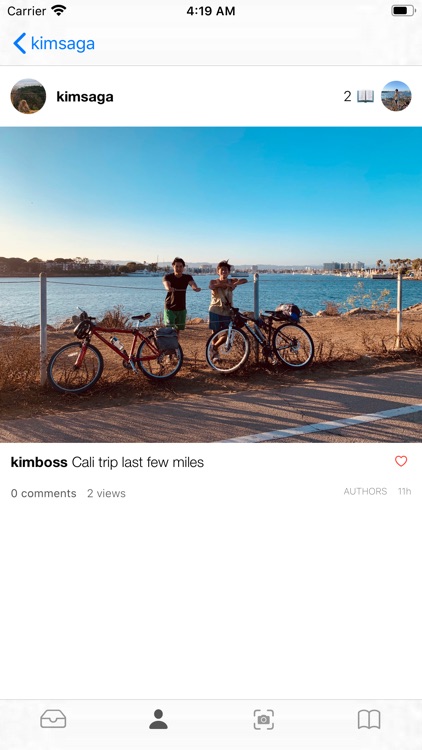Tap the open book icon beside 2

pos(366,96)
